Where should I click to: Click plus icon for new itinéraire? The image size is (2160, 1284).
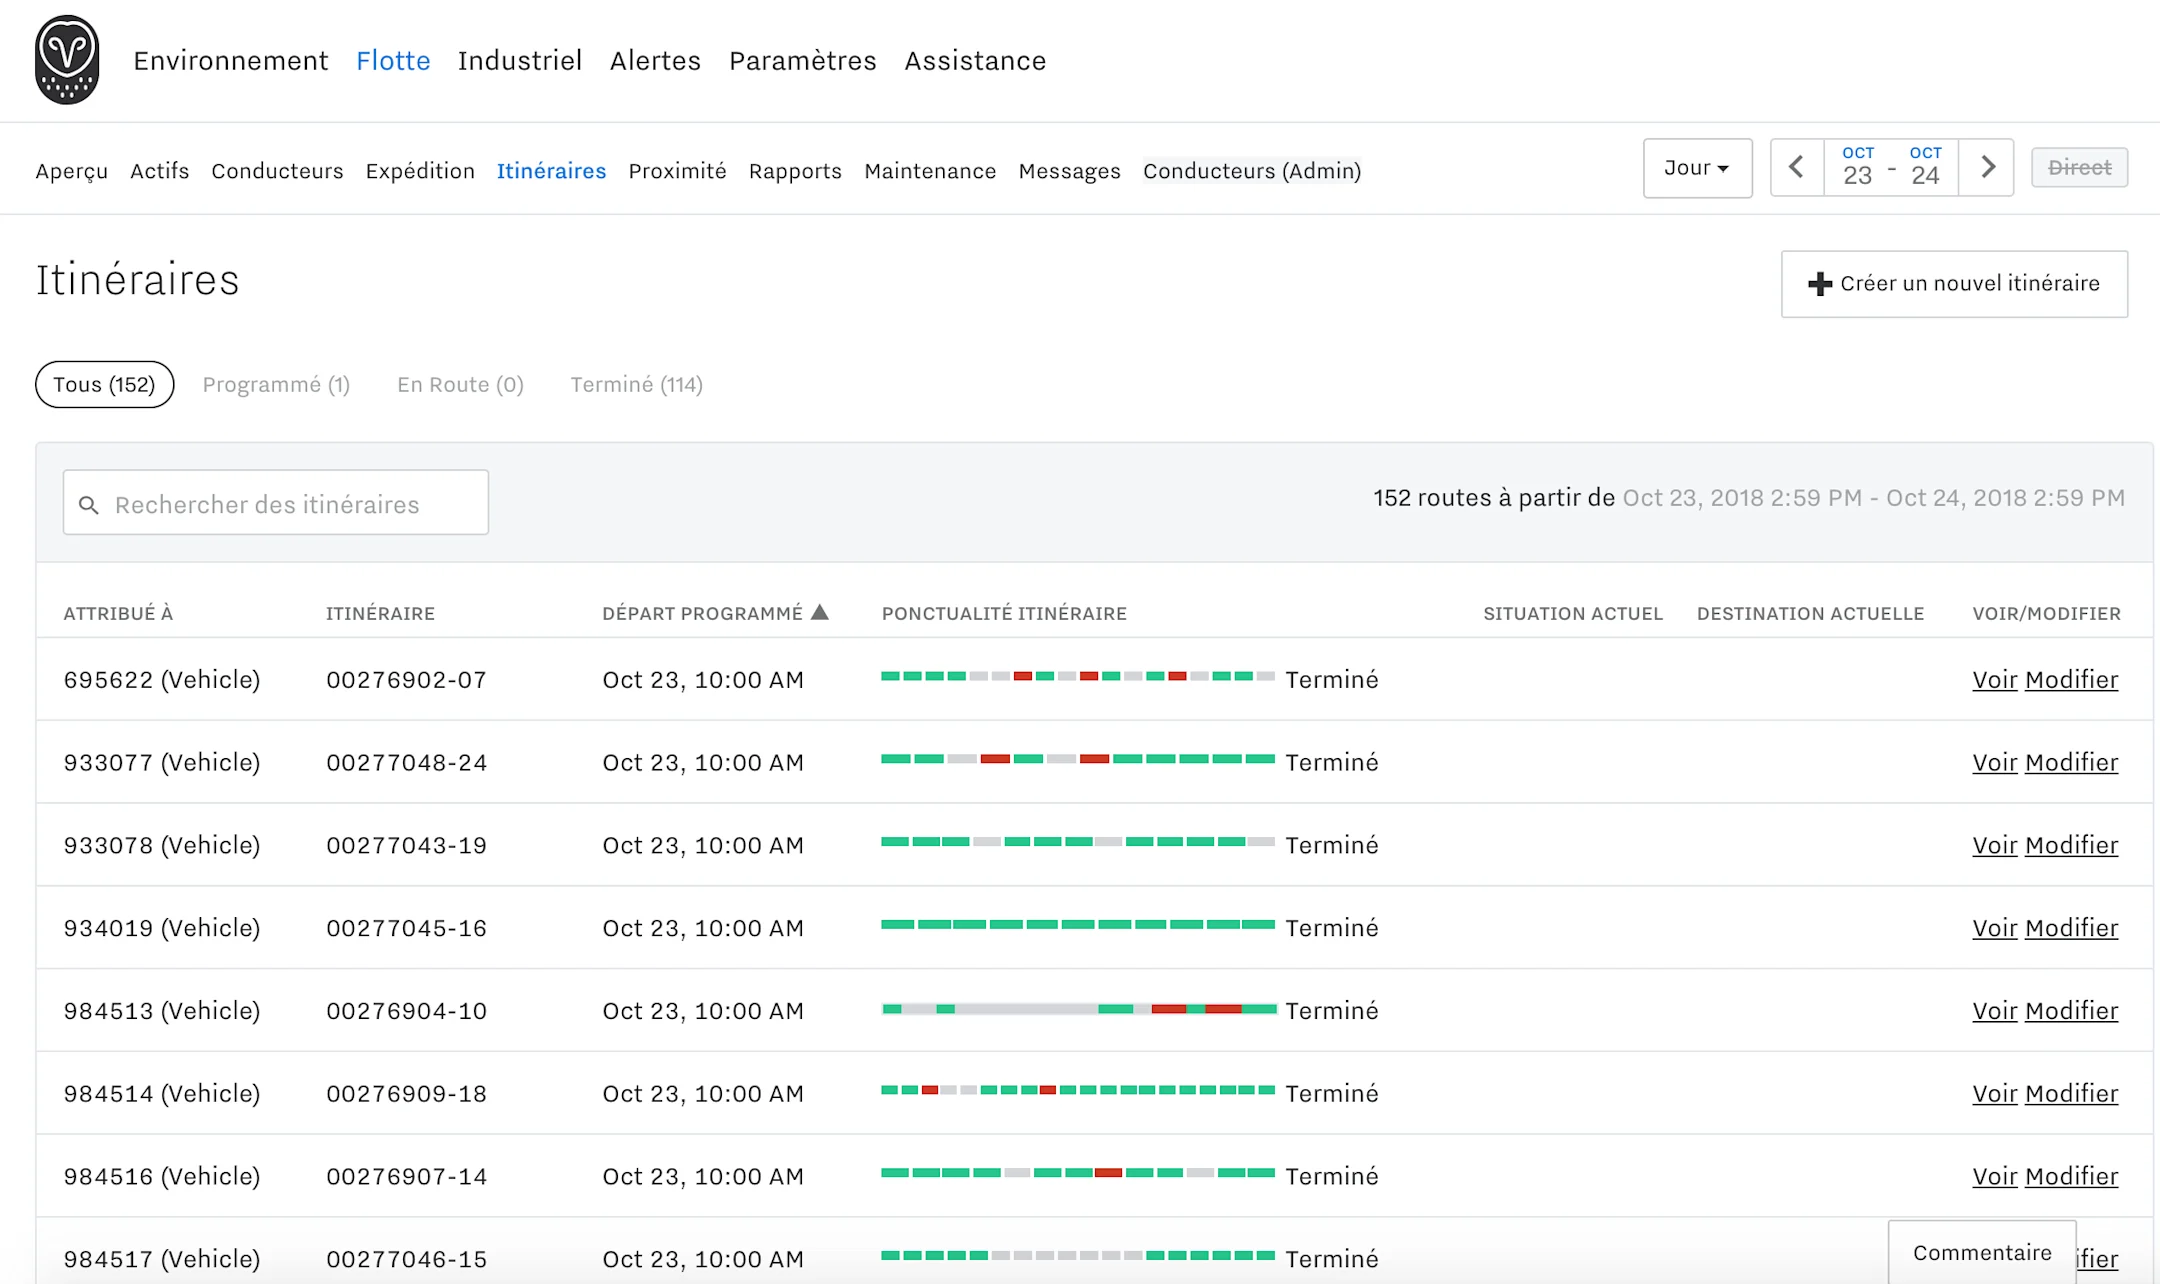click(x=1819, y=284)
